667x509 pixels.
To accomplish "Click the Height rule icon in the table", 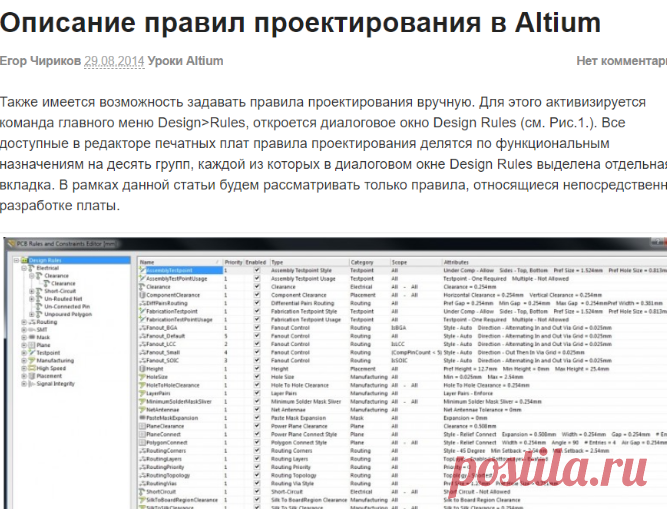I will pos(143,369).
